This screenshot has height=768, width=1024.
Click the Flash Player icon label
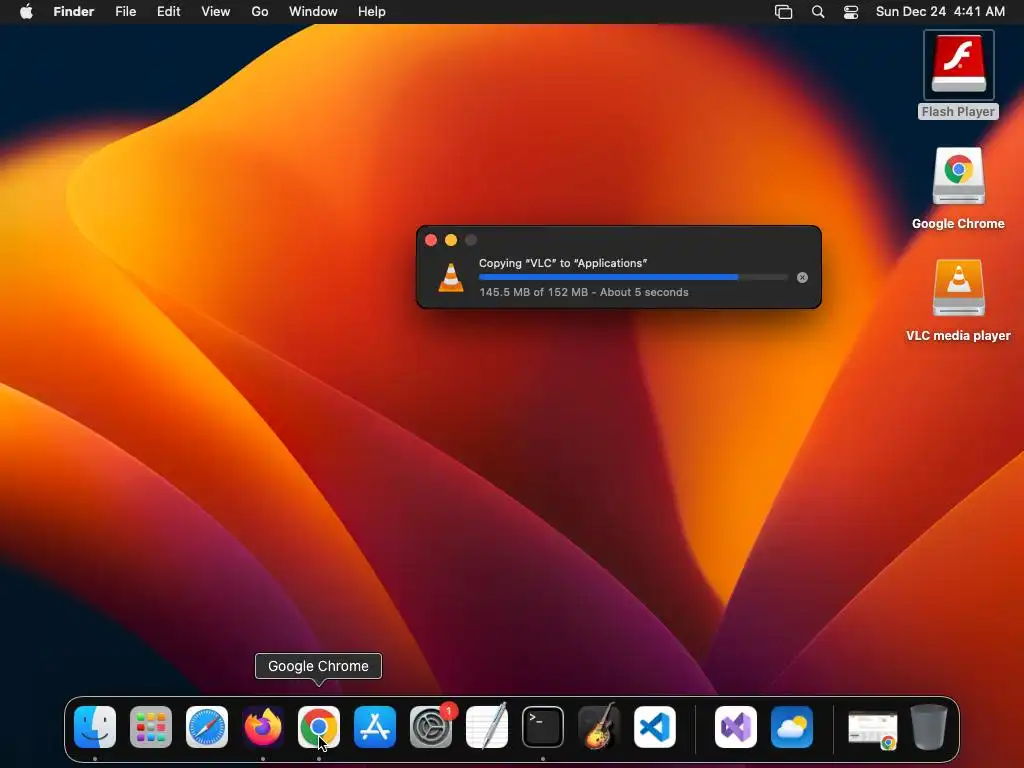[x=959, y=112]
